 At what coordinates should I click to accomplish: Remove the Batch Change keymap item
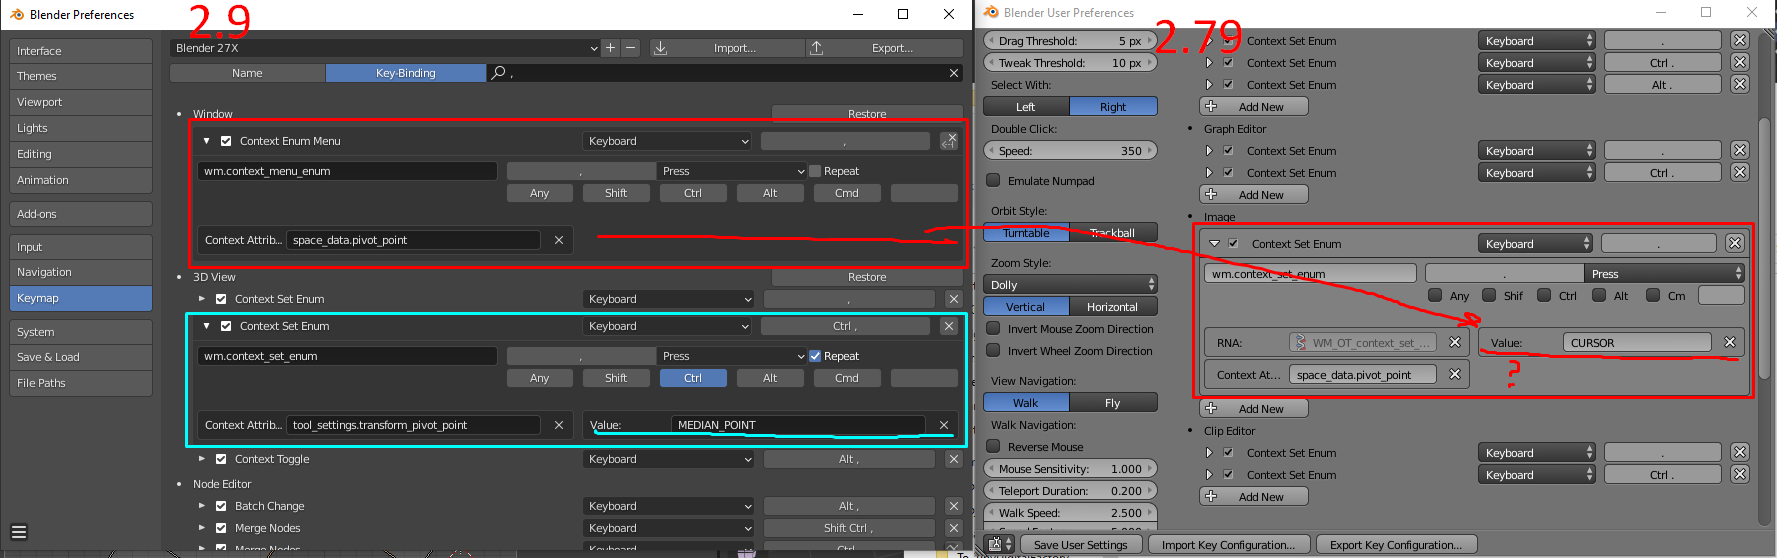954,506
